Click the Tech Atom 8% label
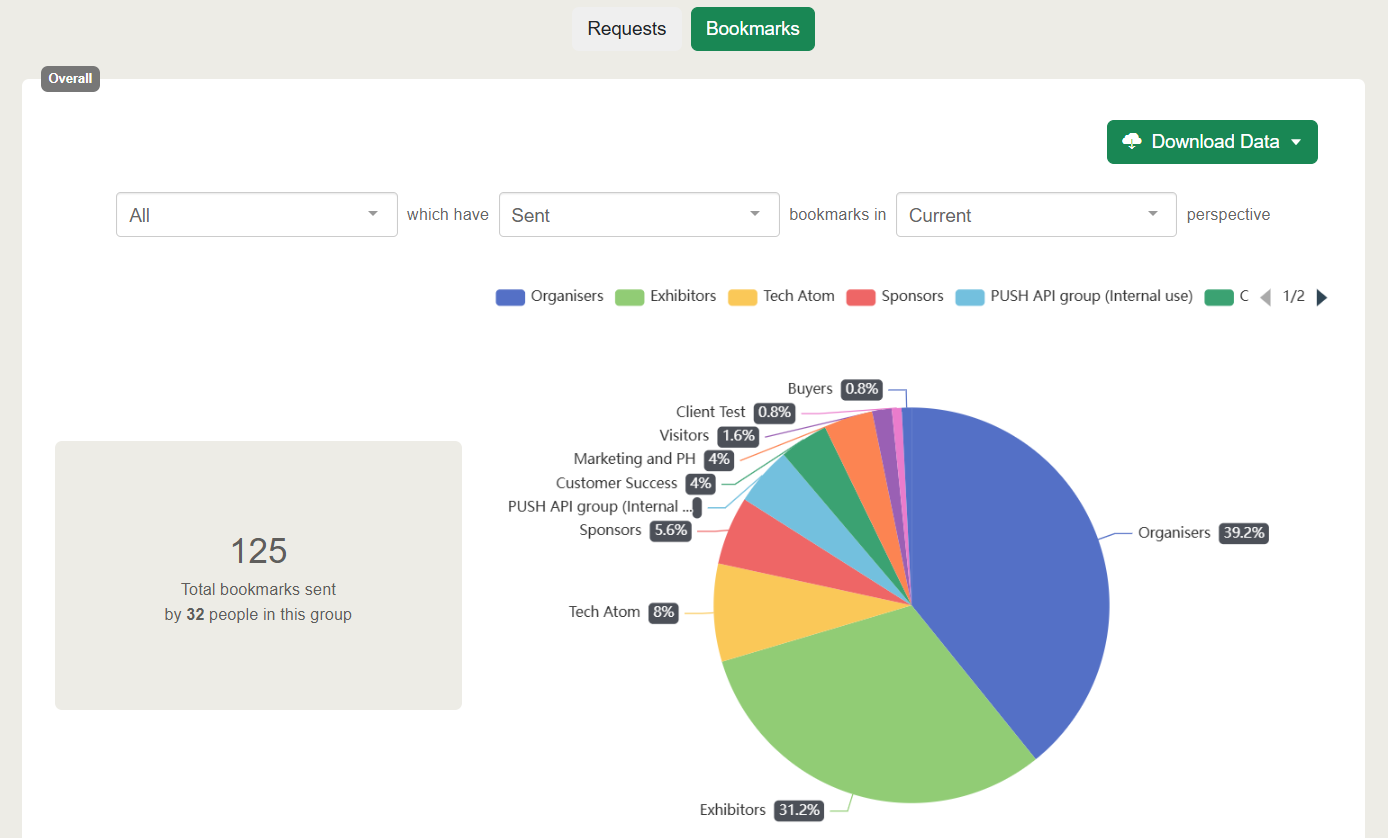 [624, 612]
